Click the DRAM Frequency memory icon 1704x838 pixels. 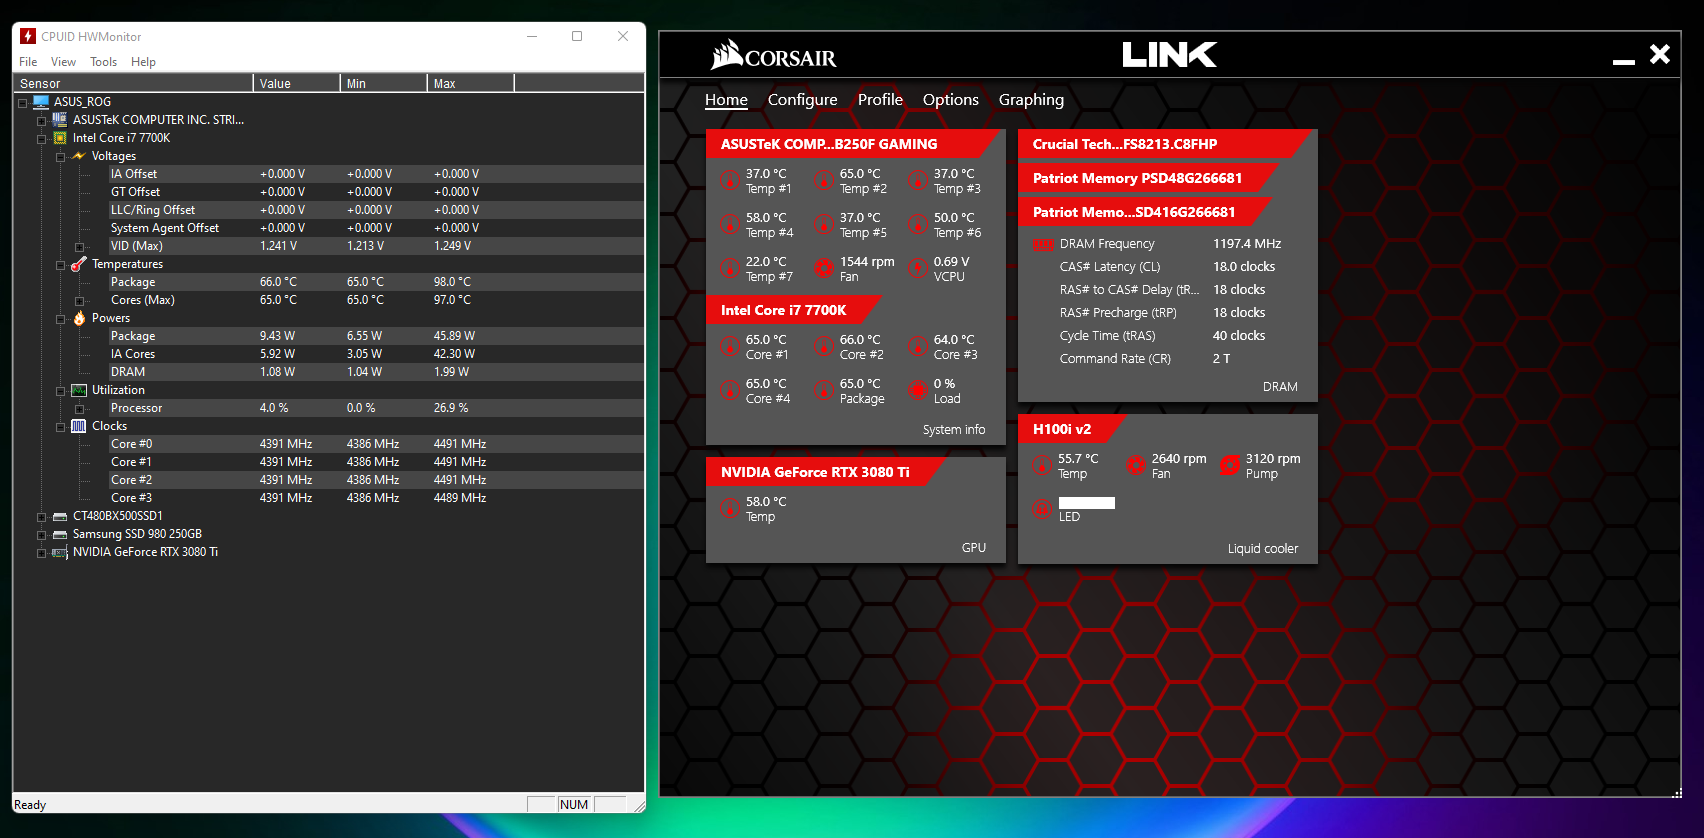tap(1043, 245)
